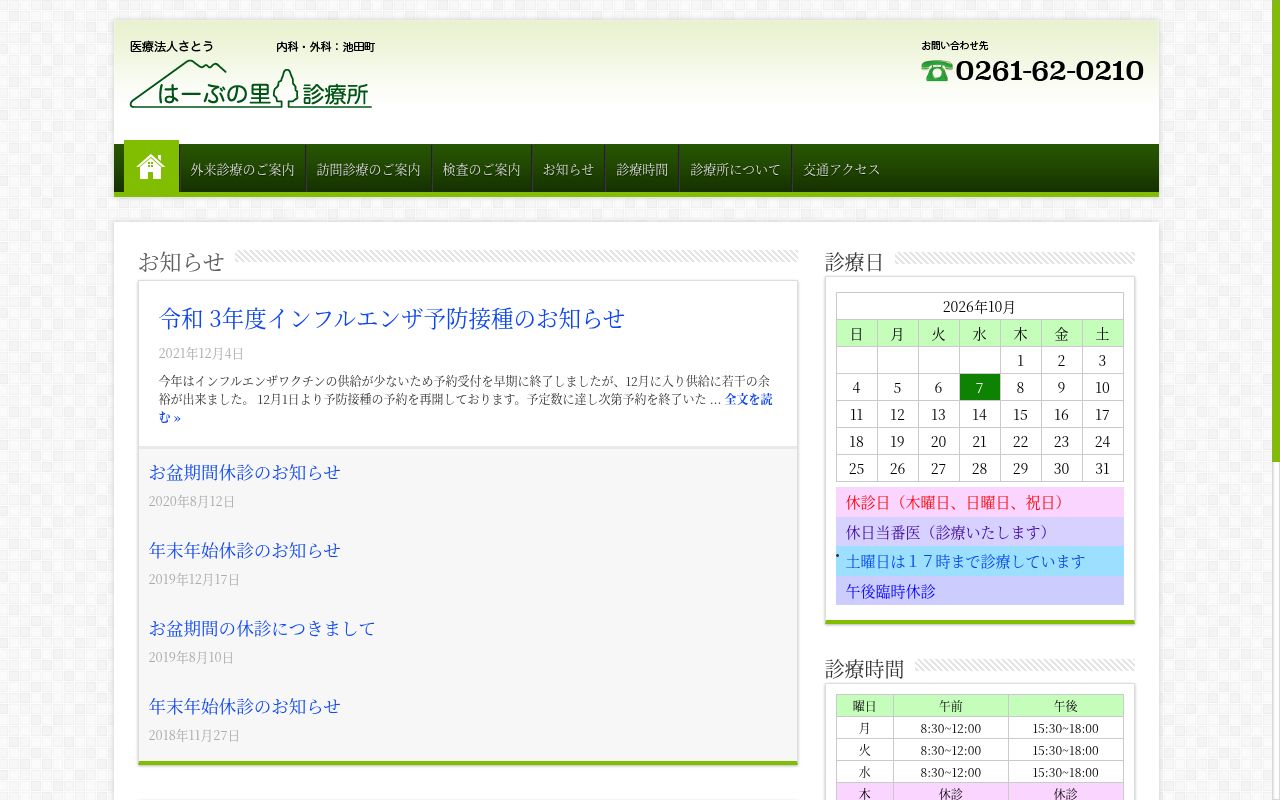Click the 2026年10月 calendar caption
This screenshot has height=800, width=1280.
coord(979,306)
